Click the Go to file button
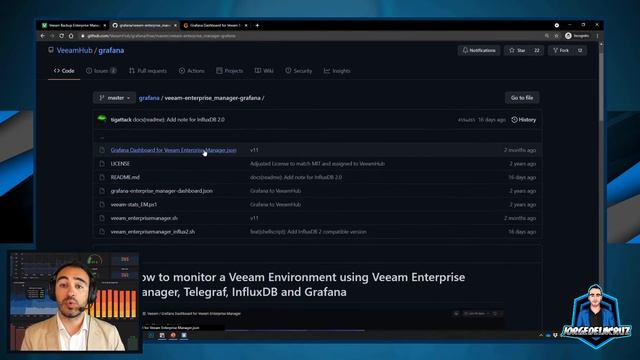The height and width of the screenshot is (360, 640). pos(522,98)
